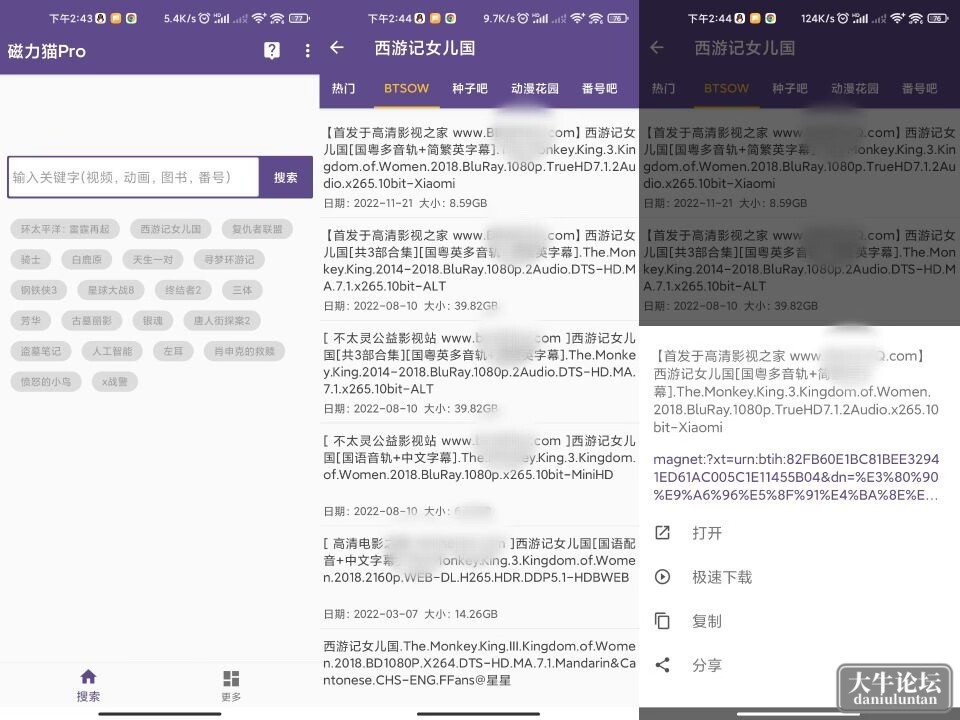The image size is (960, 720).
Task: Tap the 钢铁侠3 suggestion chip
Action: coord(39,290)
